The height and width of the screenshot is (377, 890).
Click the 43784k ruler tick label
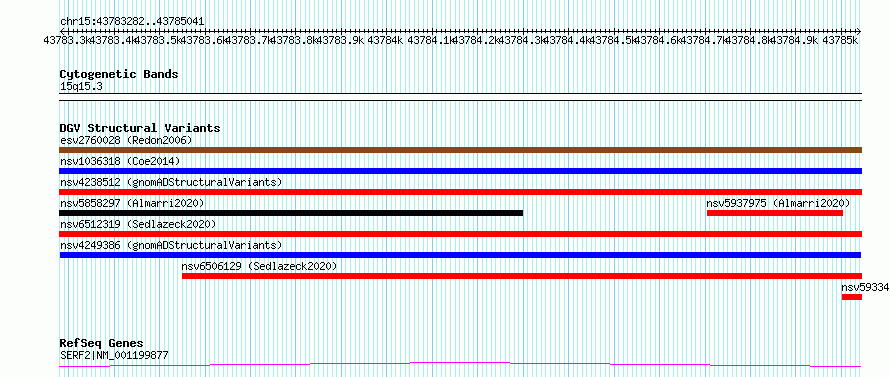click(385, 40)
